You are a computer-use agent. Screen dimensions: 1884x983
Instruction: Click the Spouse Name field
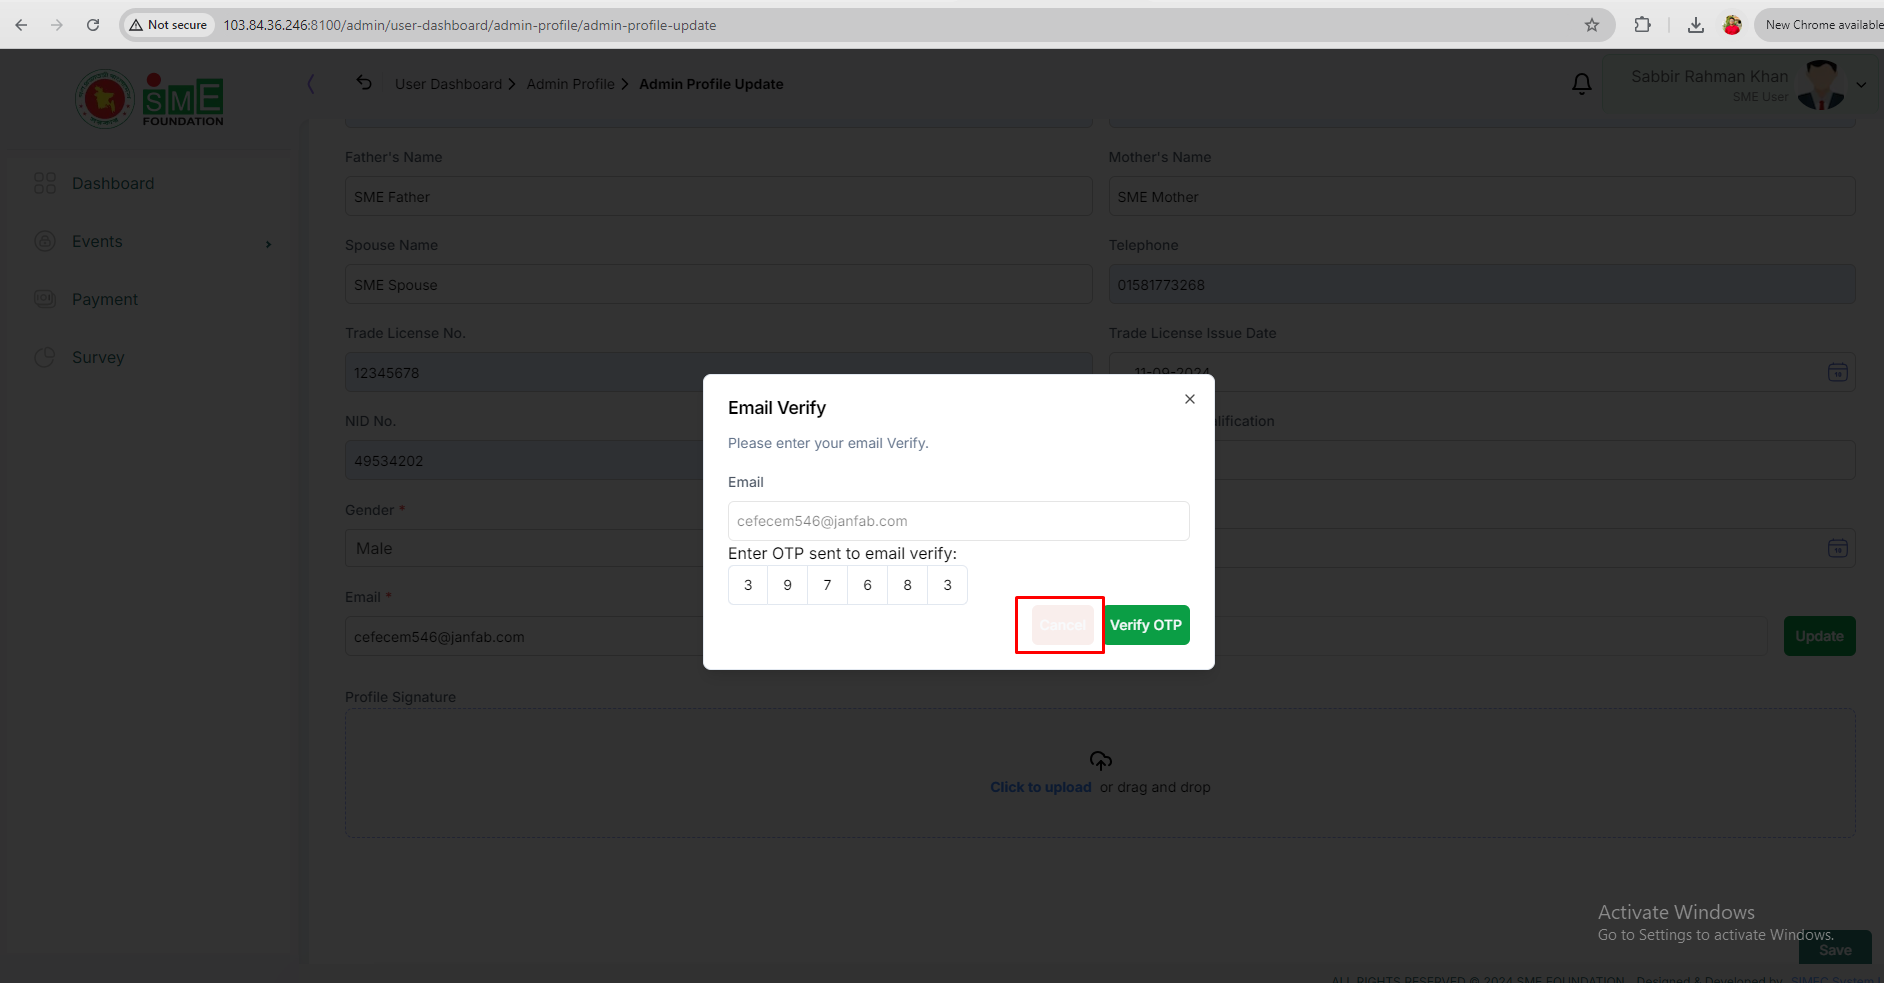click(x=718, y=285)
